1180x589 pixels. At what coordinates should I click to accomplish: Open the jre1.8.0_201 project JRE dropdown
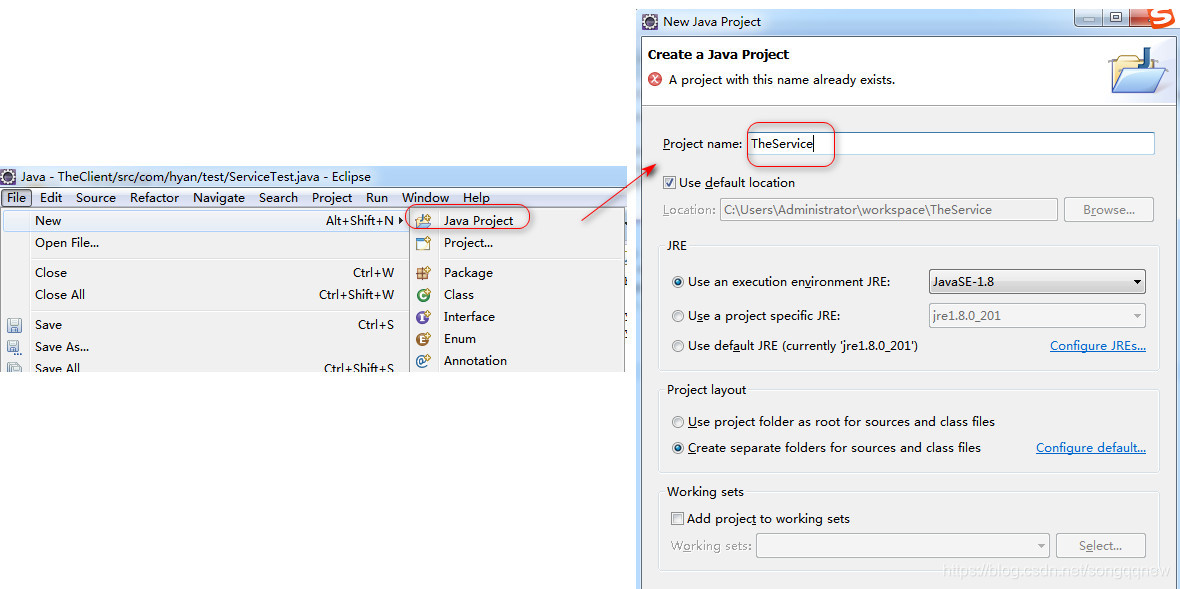tap(1036, 316)
